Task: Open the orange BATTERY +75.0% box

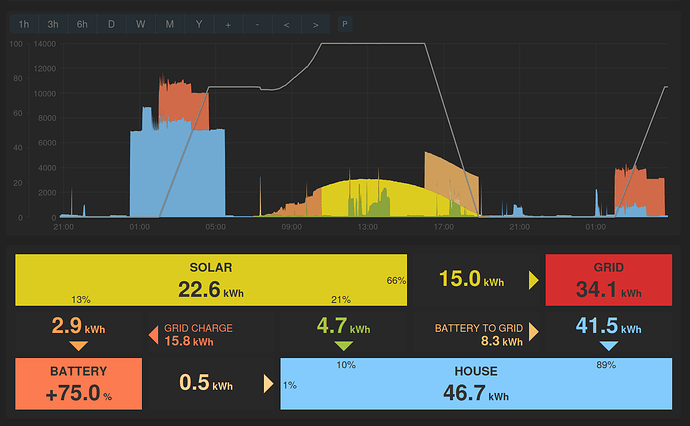Action: click(78, 384)
